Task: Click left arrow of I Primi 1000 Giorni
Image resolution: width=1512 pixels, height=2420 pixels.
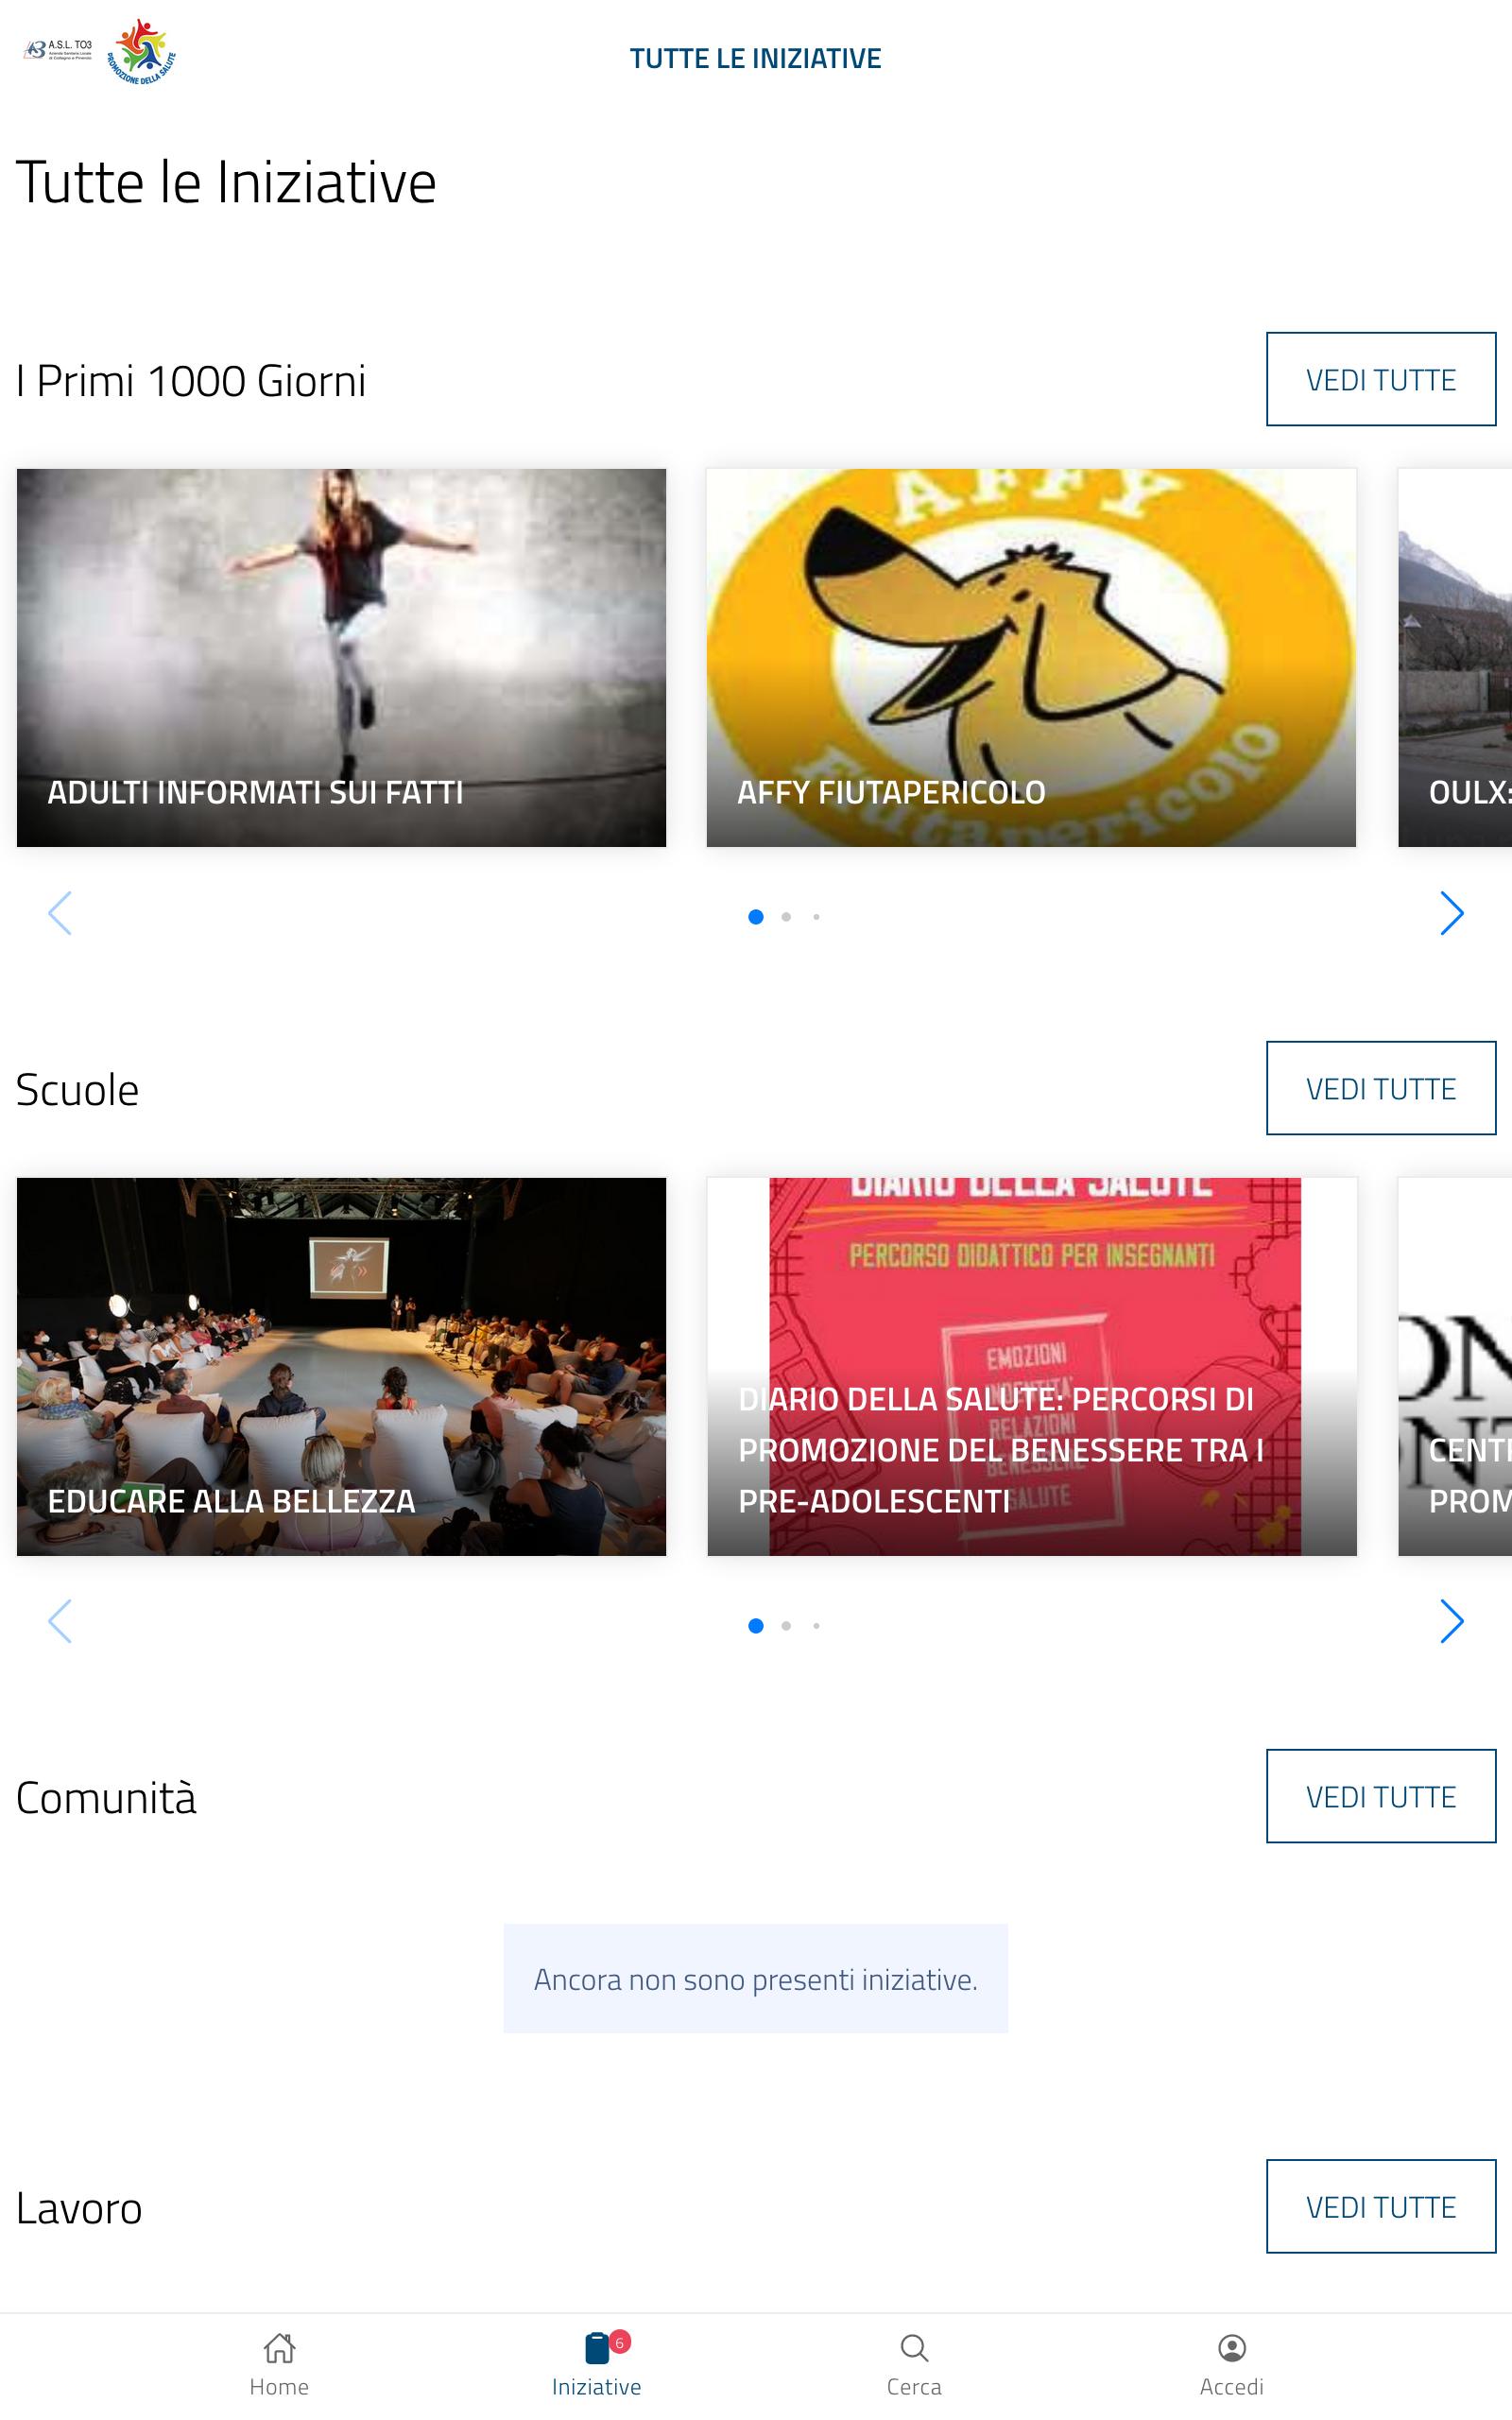Action: (x=60, y=913)
